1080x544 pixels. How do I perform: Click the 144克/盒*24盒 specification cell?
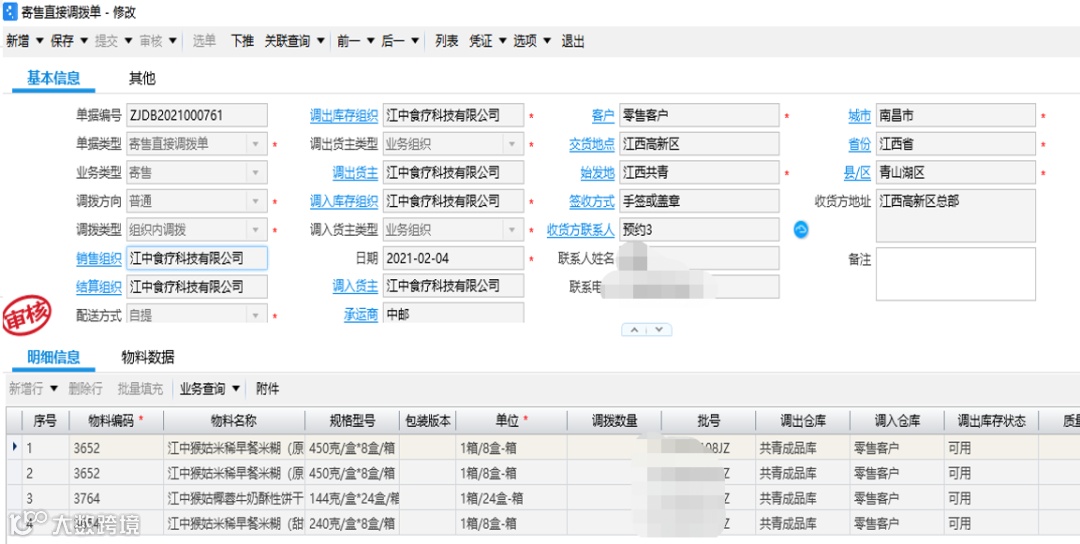click(352, 499)
